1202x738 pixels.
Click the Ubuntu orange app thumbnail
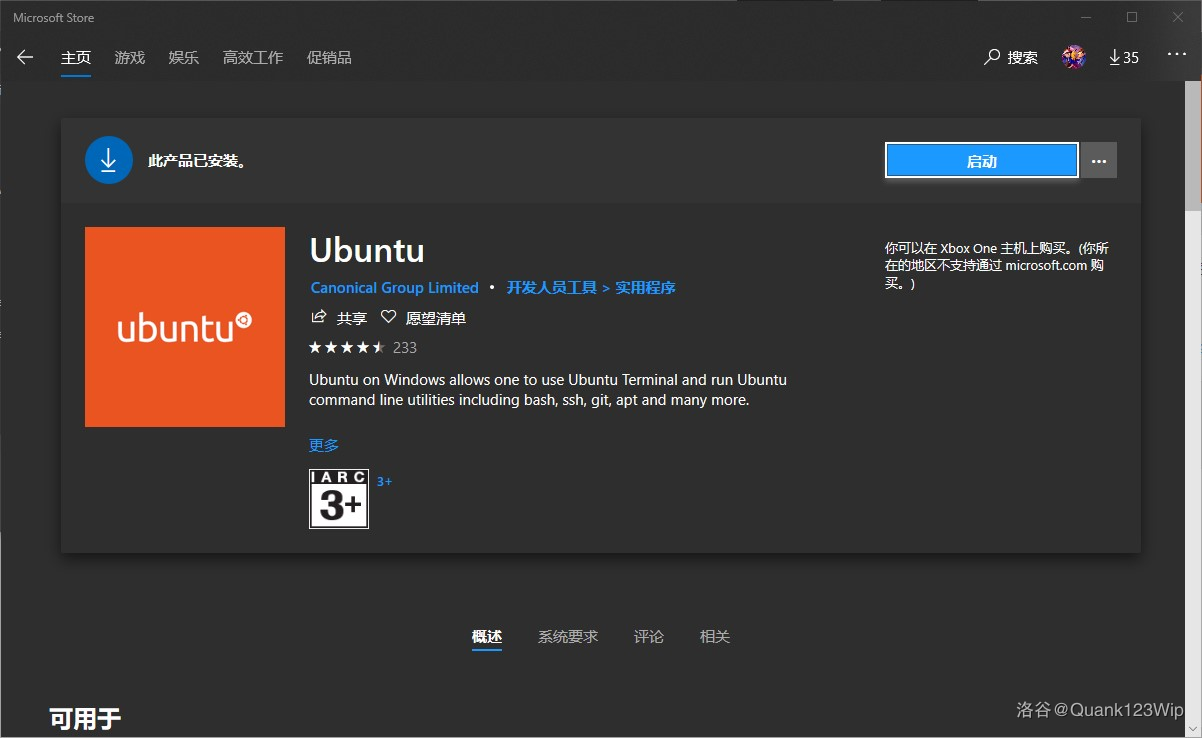185,327
